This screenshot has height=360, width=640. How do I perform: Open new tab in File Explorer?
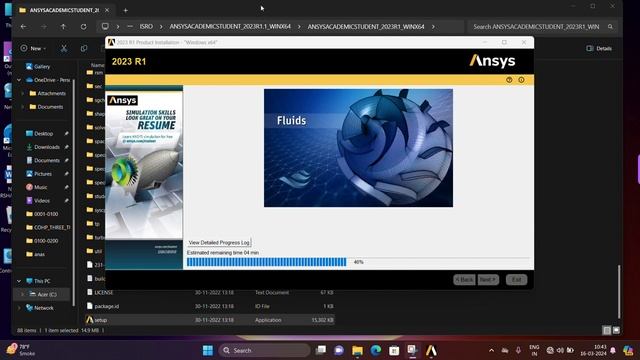tap(126, 10)
